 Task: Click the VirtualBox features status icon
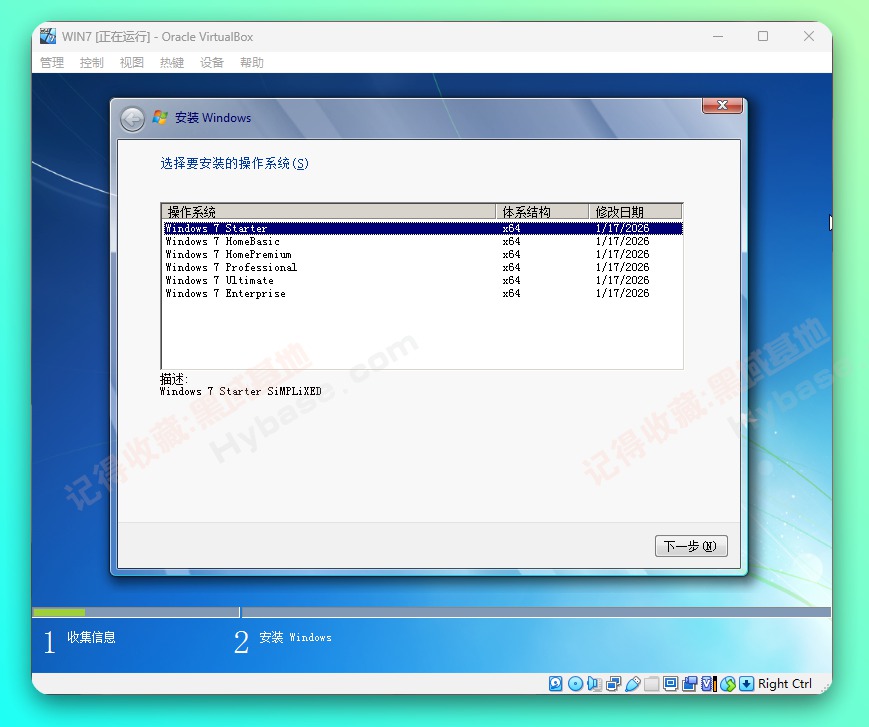706,683
